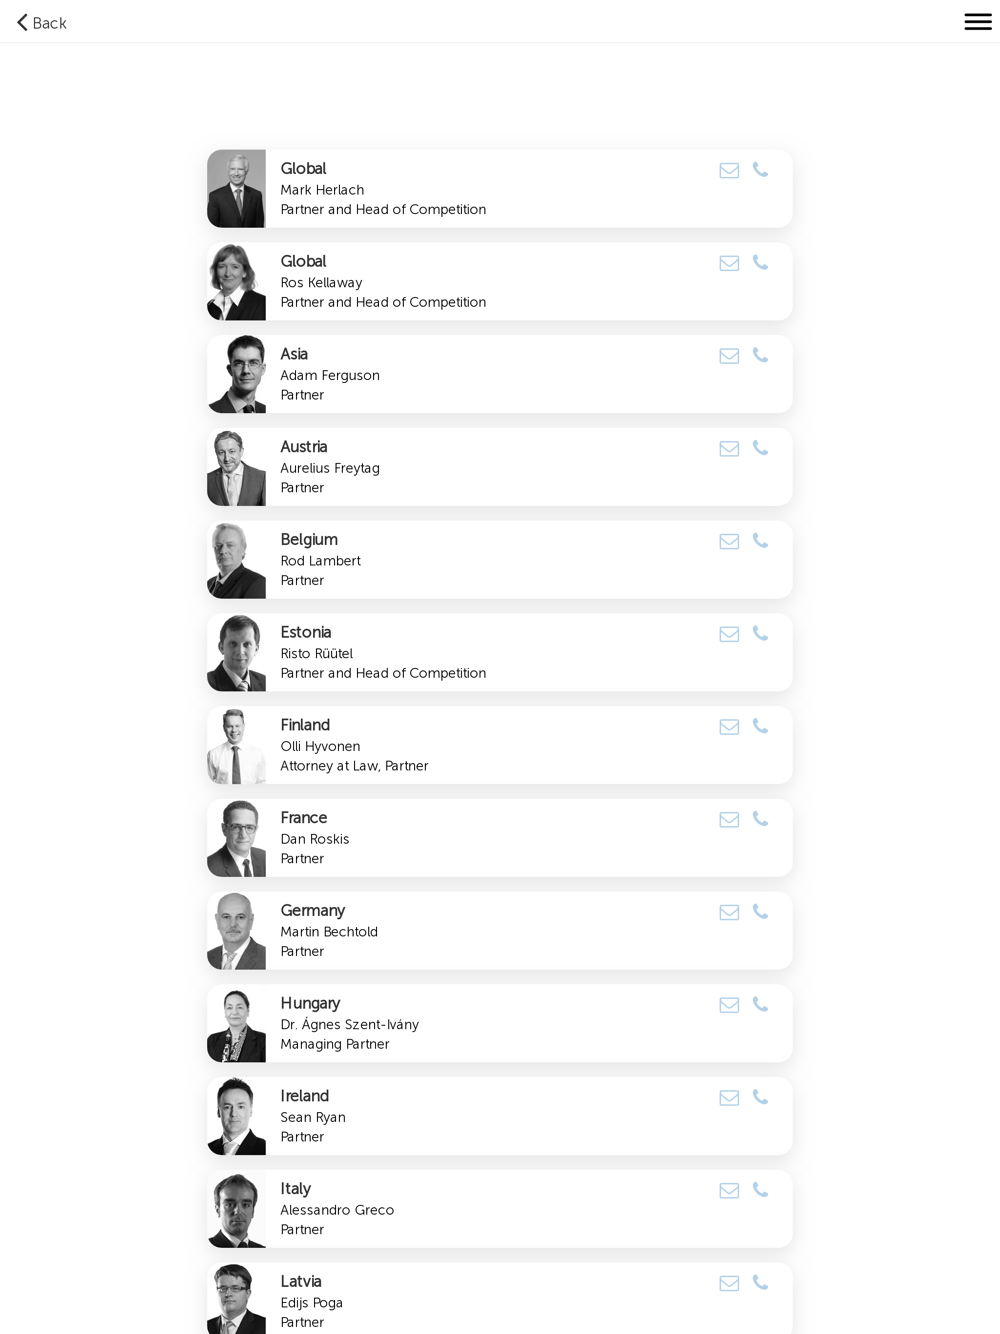
Task: Open Ros Kellaway's Global contact card
Action: 500,282
